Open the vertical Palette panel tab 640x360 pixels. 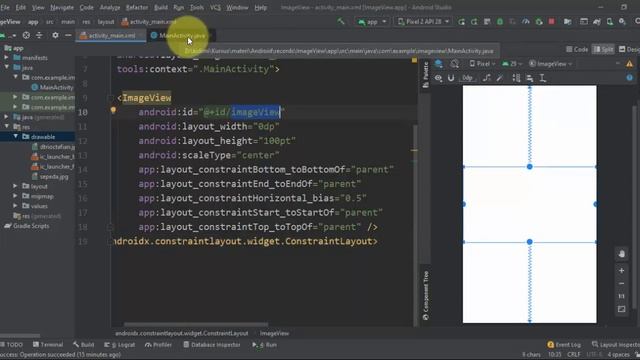click(x=426, y=75)
